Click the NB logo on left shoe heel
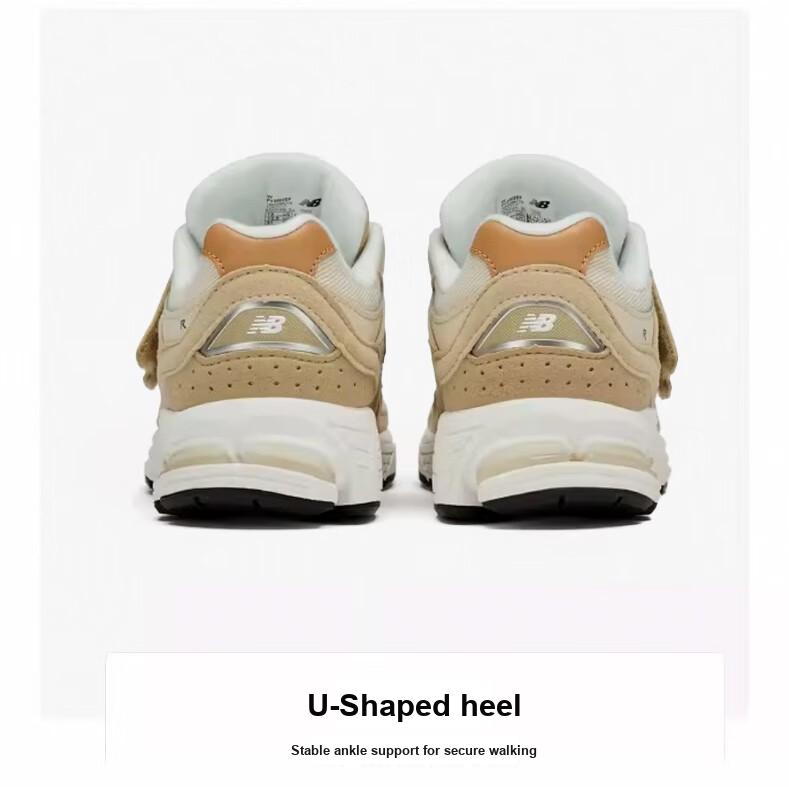Viewport: 789px width, 789px height. coord(267,325)
